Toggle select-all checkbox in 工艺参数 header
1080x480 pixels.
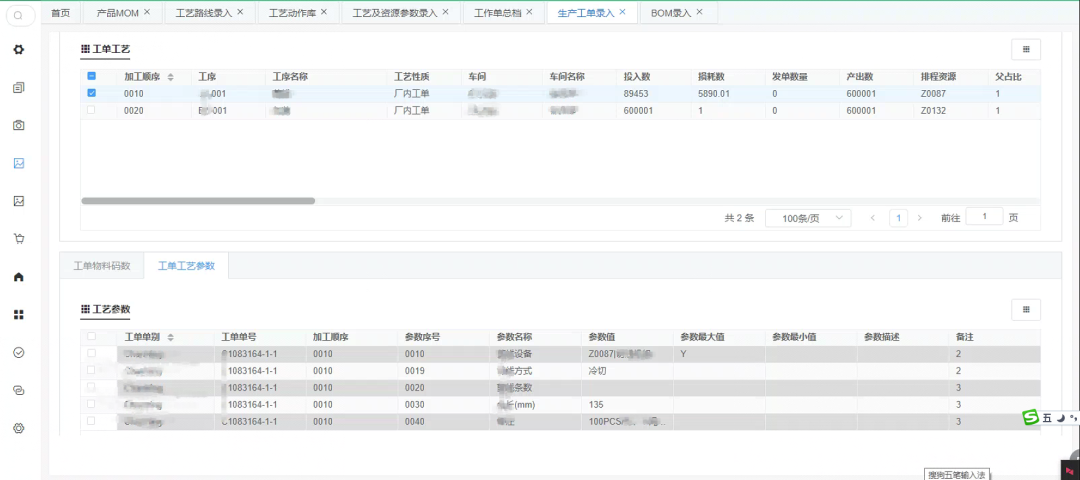(91, 337)
